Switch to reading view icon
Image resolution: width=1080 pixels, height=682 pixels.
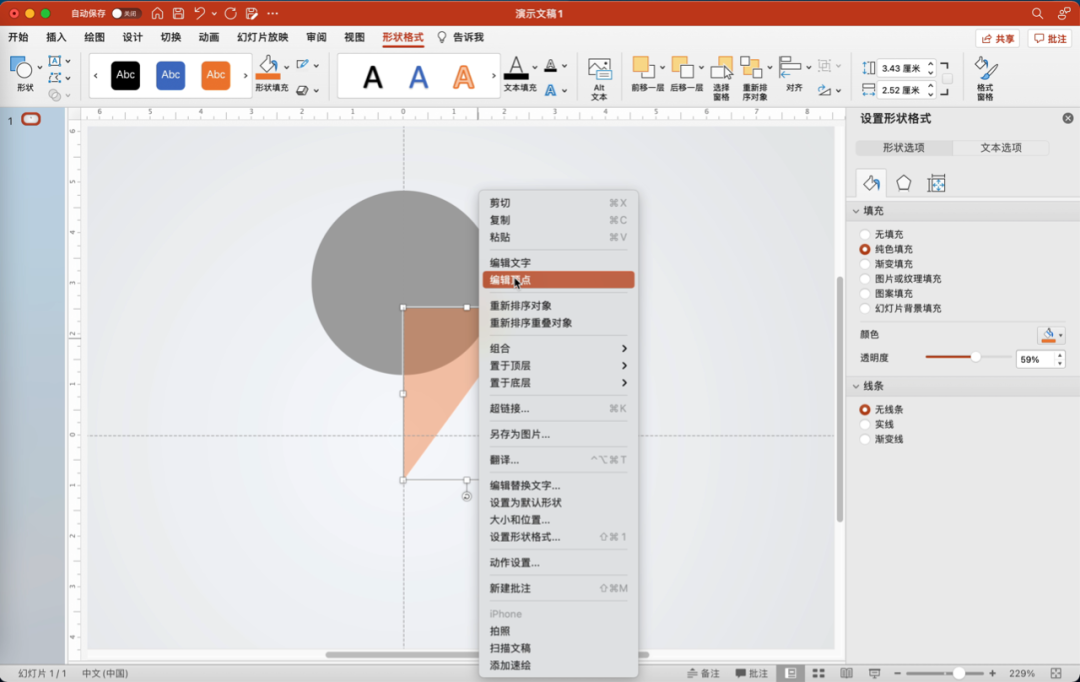pos(847,673)
